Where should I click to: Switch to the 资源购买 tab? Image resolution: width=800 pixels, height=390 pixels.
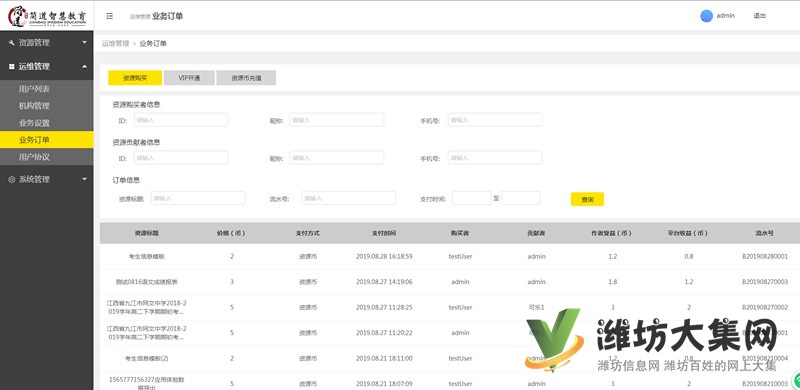point(135,78)
